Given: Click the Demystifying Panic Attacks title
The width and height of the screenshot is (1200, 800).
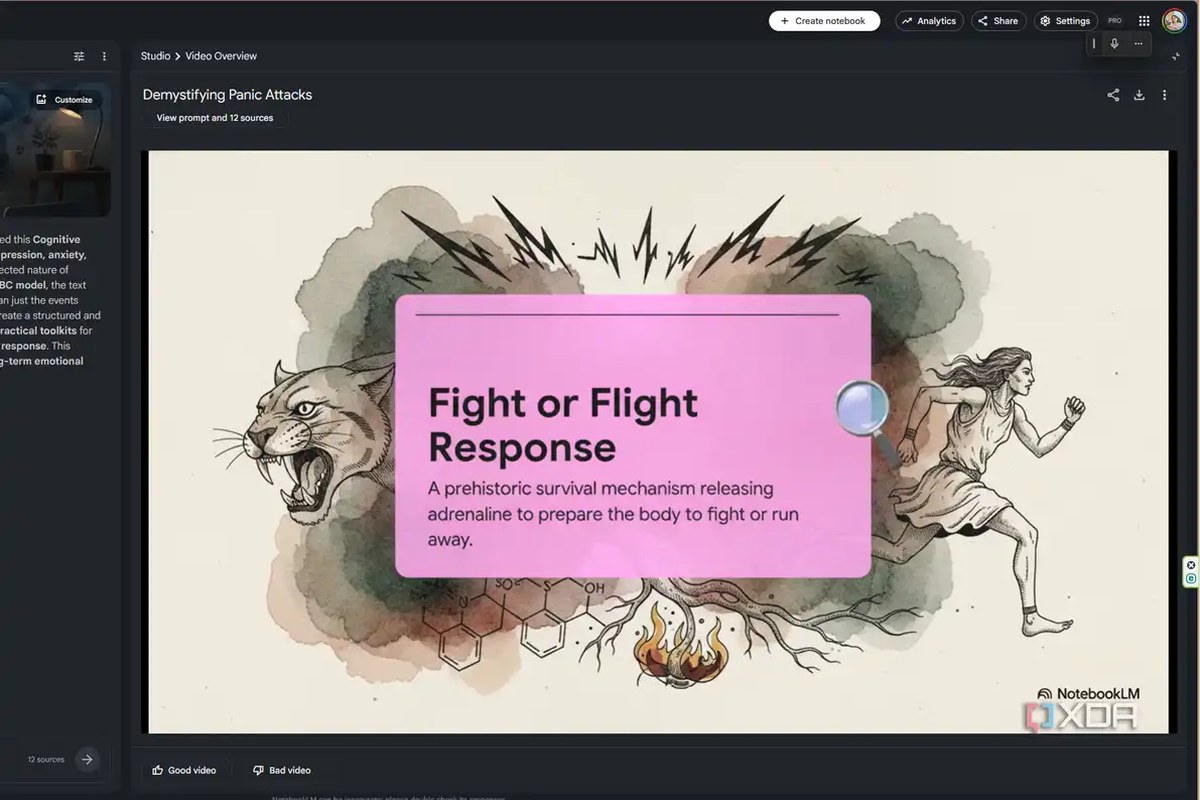Looking at the screenshot, I should point(227,95).
